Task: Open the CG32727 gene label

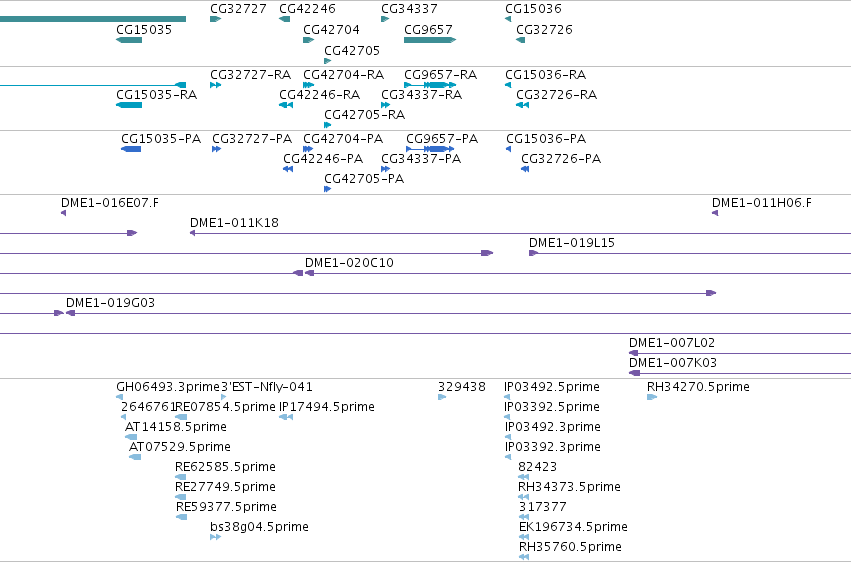Action: click(x=238, y=9)
